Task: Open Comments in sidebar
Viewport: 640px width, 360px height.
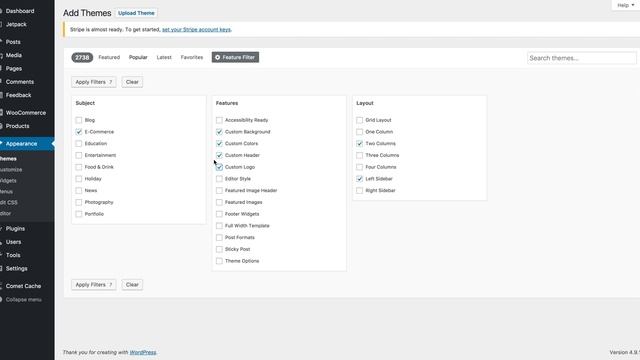Action: pyautogui.click(x=20, y=82)
